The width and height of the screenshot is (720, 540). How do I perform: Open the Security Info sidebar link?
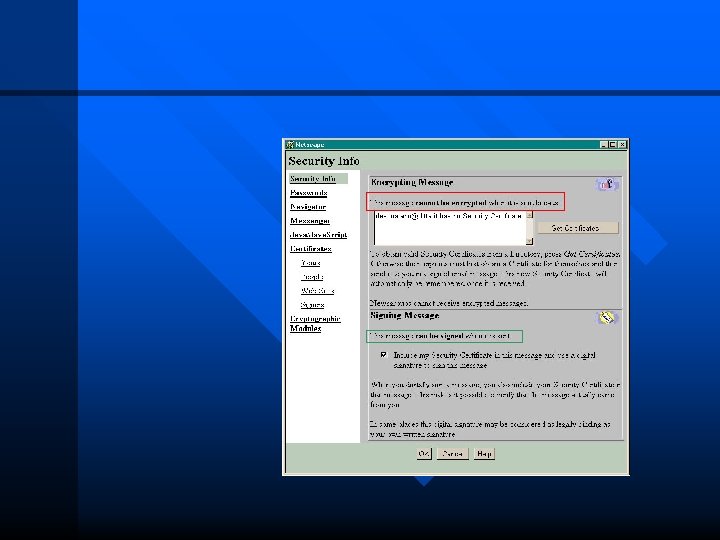coord(313,179)
